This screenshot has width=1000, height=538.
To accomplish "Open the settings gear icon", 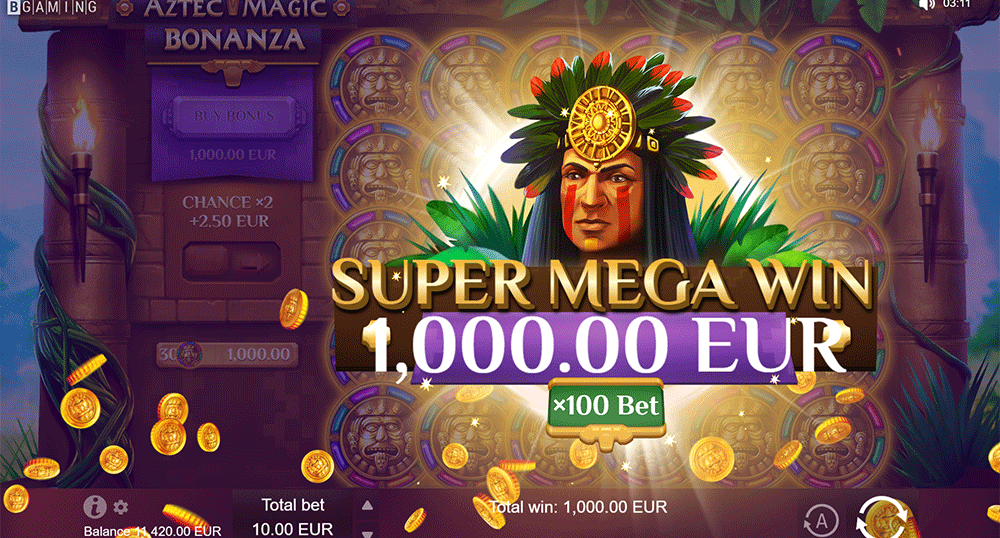I will (121, 507).
